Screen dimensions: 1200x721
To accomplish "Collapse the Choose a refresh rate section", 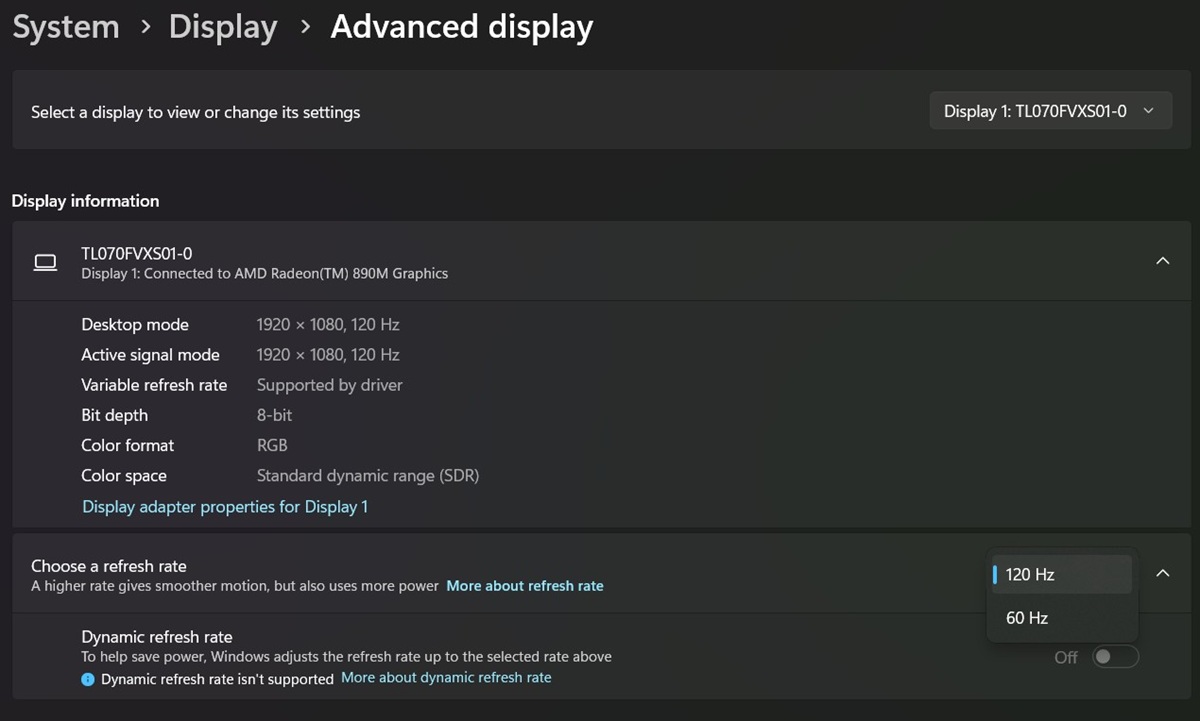I will click(x=1162, y=574).
